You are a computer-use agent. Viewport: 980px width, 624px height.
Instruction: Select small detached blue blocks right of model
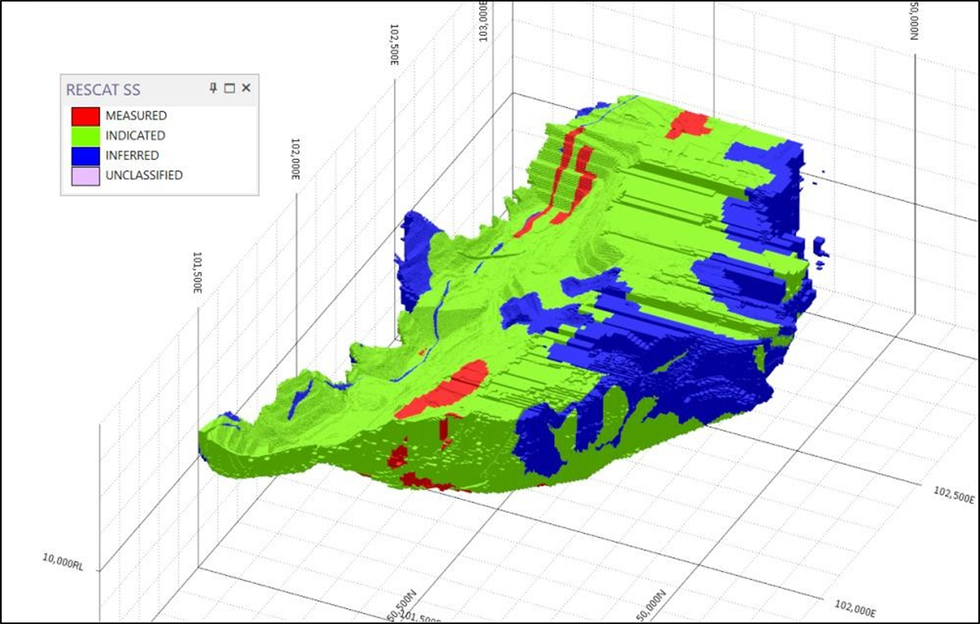point(821,246)
